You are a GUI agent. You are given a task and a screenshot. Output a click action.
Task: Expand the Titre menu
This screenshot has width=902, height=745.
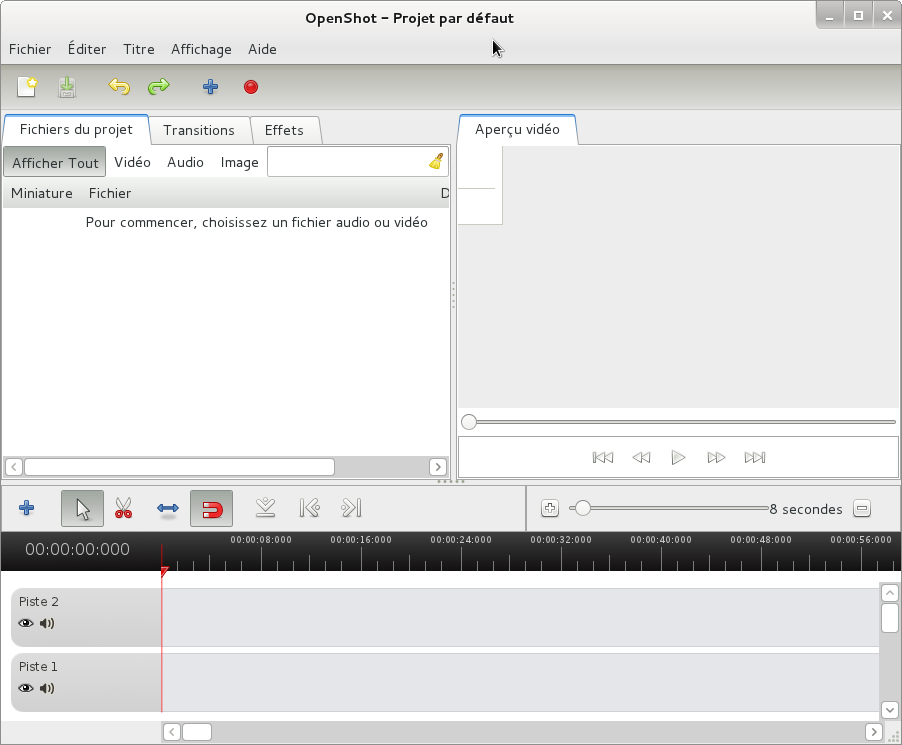[139, 49]
